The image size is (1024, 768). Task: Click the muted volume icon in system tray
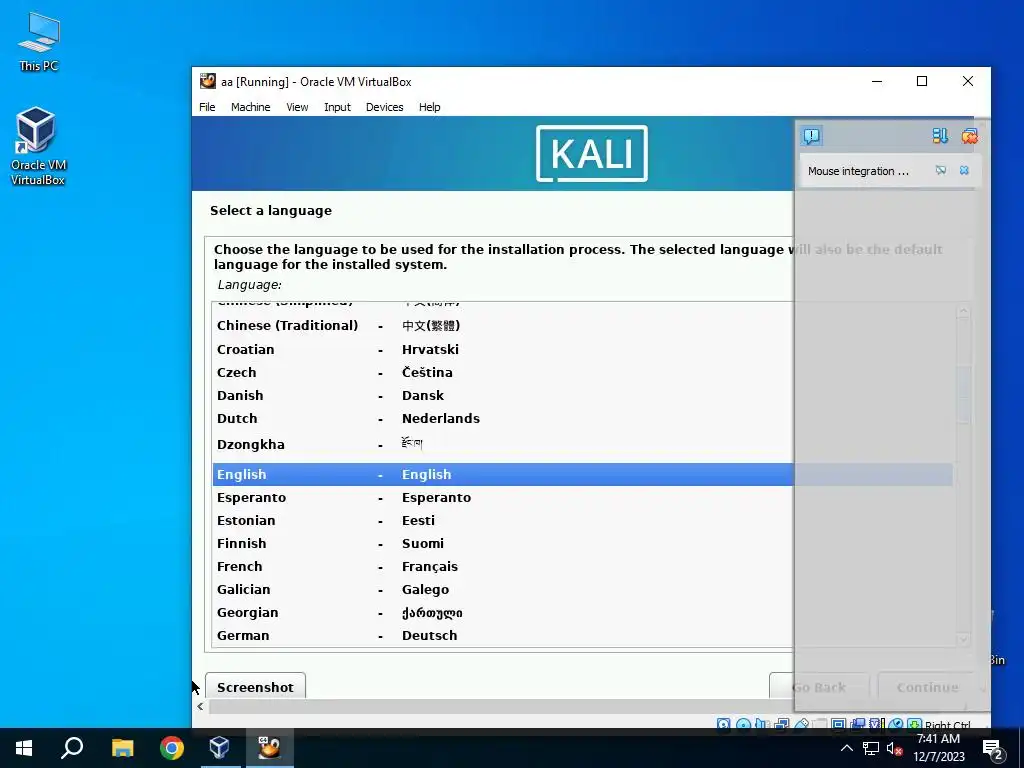894,748
